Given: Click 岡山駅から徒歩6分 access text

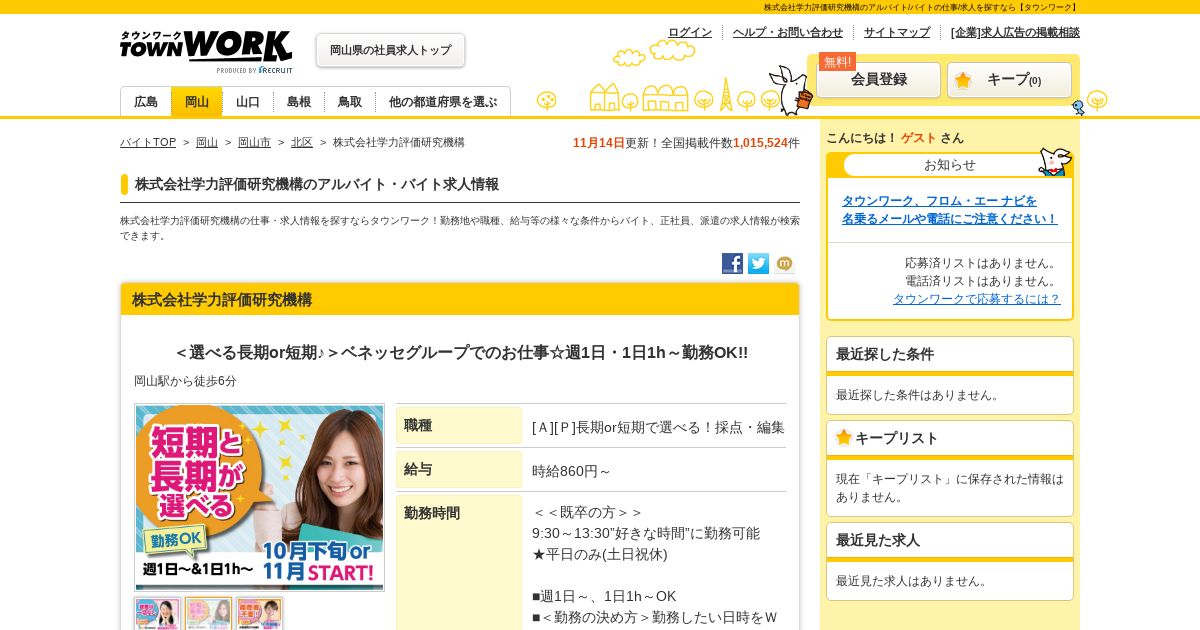Looking at the screenshot, I should [x=186, y=381].
